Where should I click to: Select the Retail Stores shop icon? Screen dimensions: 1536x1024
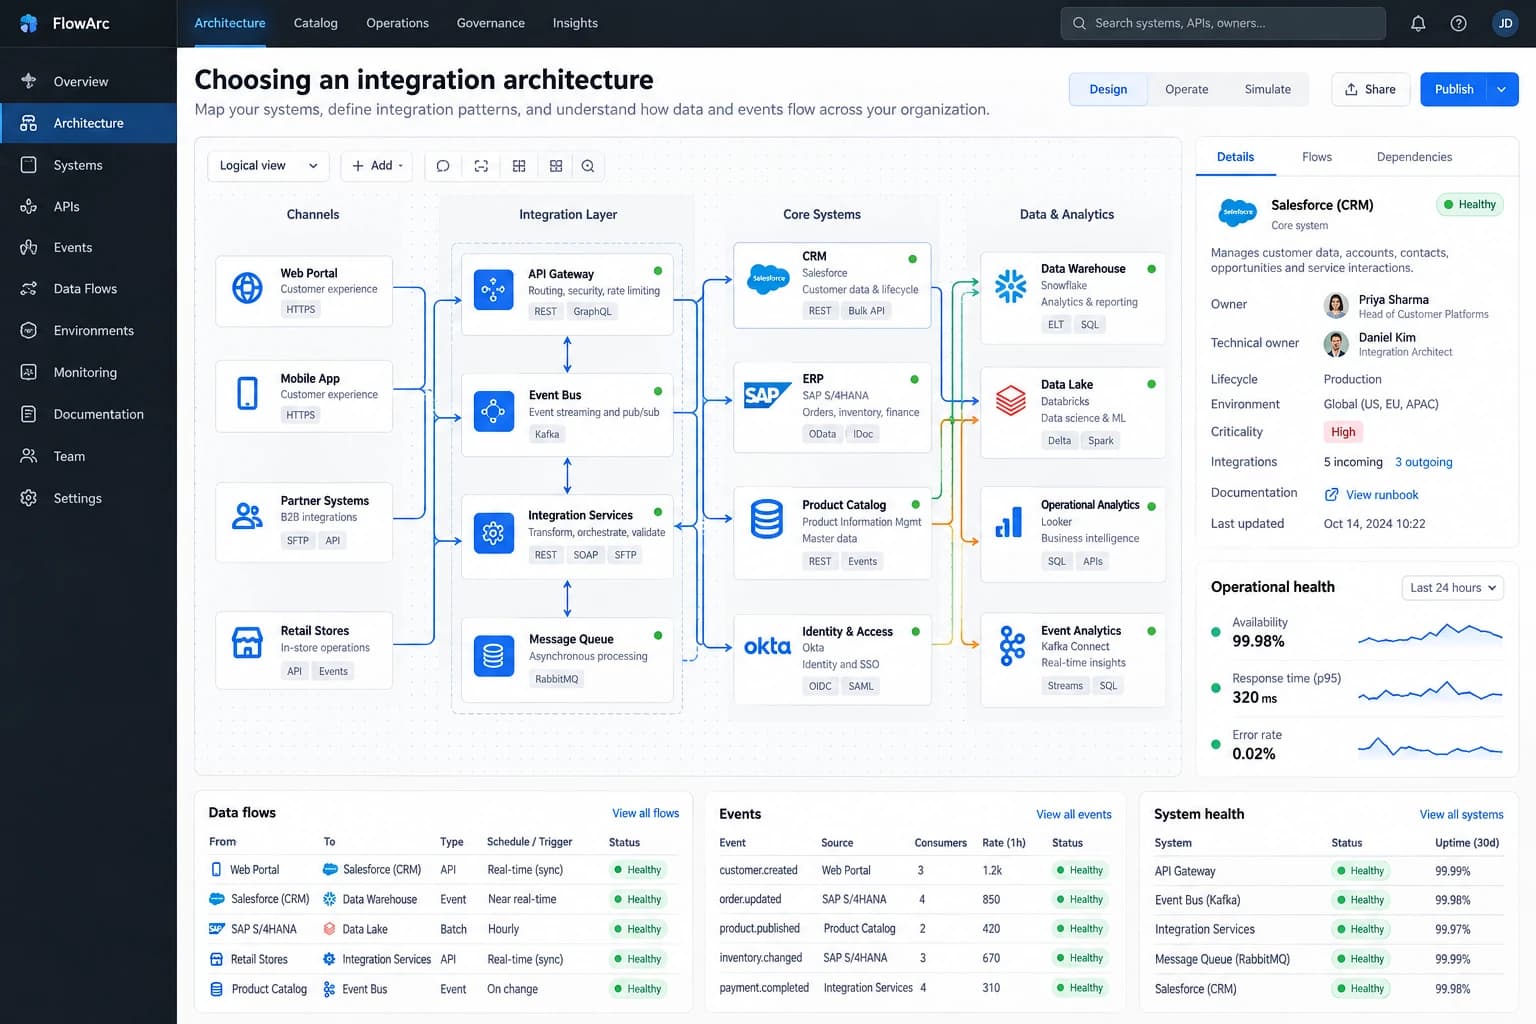tap(247, 642)
